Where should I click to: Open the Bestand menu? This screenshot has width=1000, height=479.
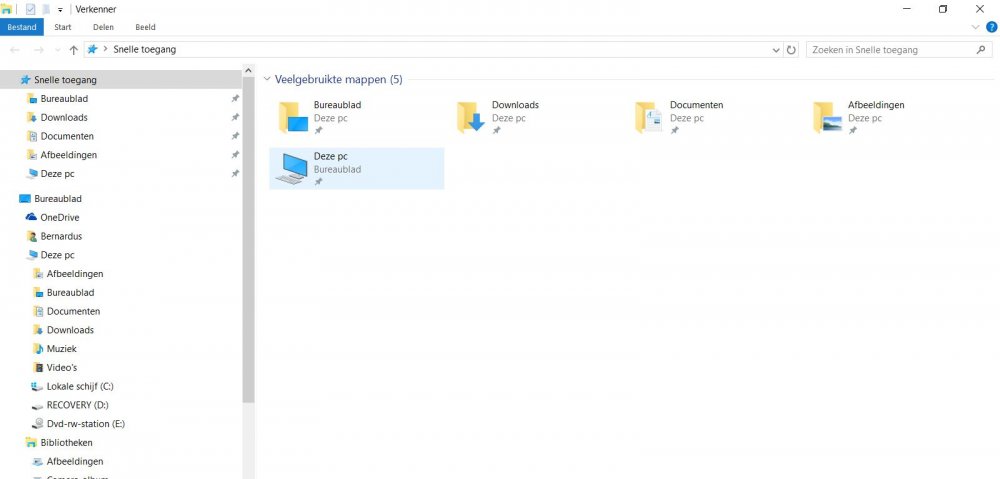click(22, 27)
